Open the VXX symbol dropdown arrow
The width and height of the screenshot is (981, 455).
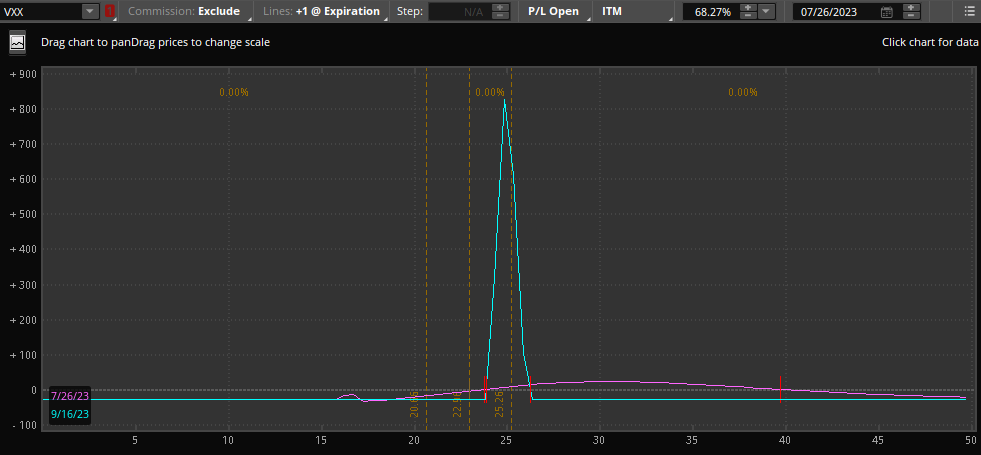(90, 12)
